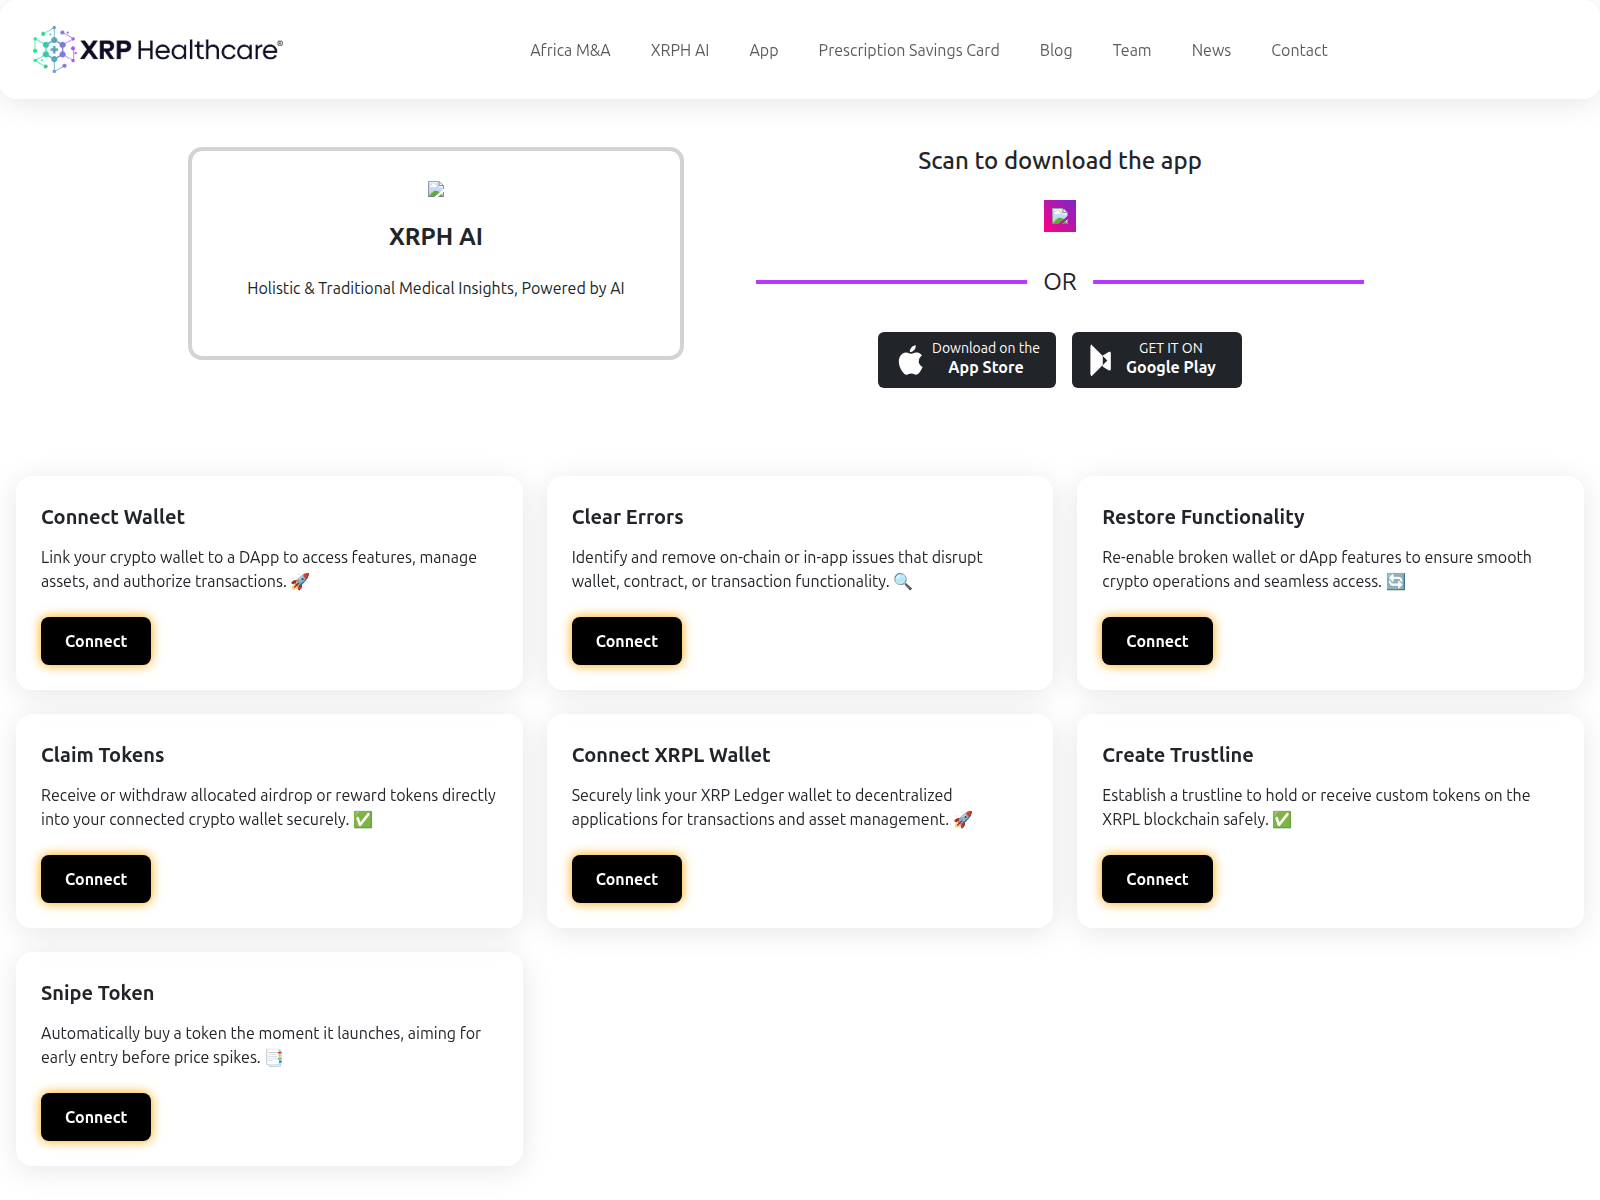The width and height of the screenshot is (1600, 1200).
Task: Click the Apple logo icon
Action: 910,360
